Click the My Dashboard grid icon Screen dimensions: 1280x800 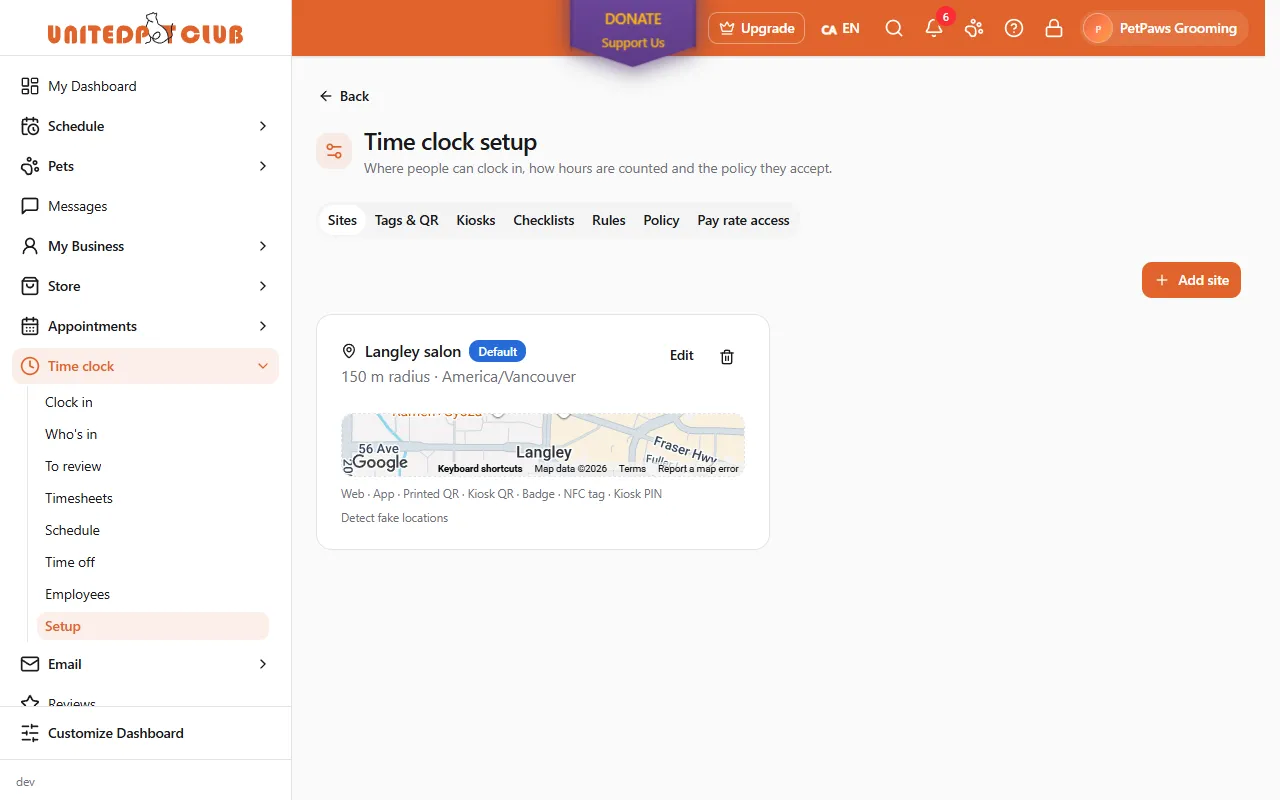pyautogui.click(x=30, y=86)
